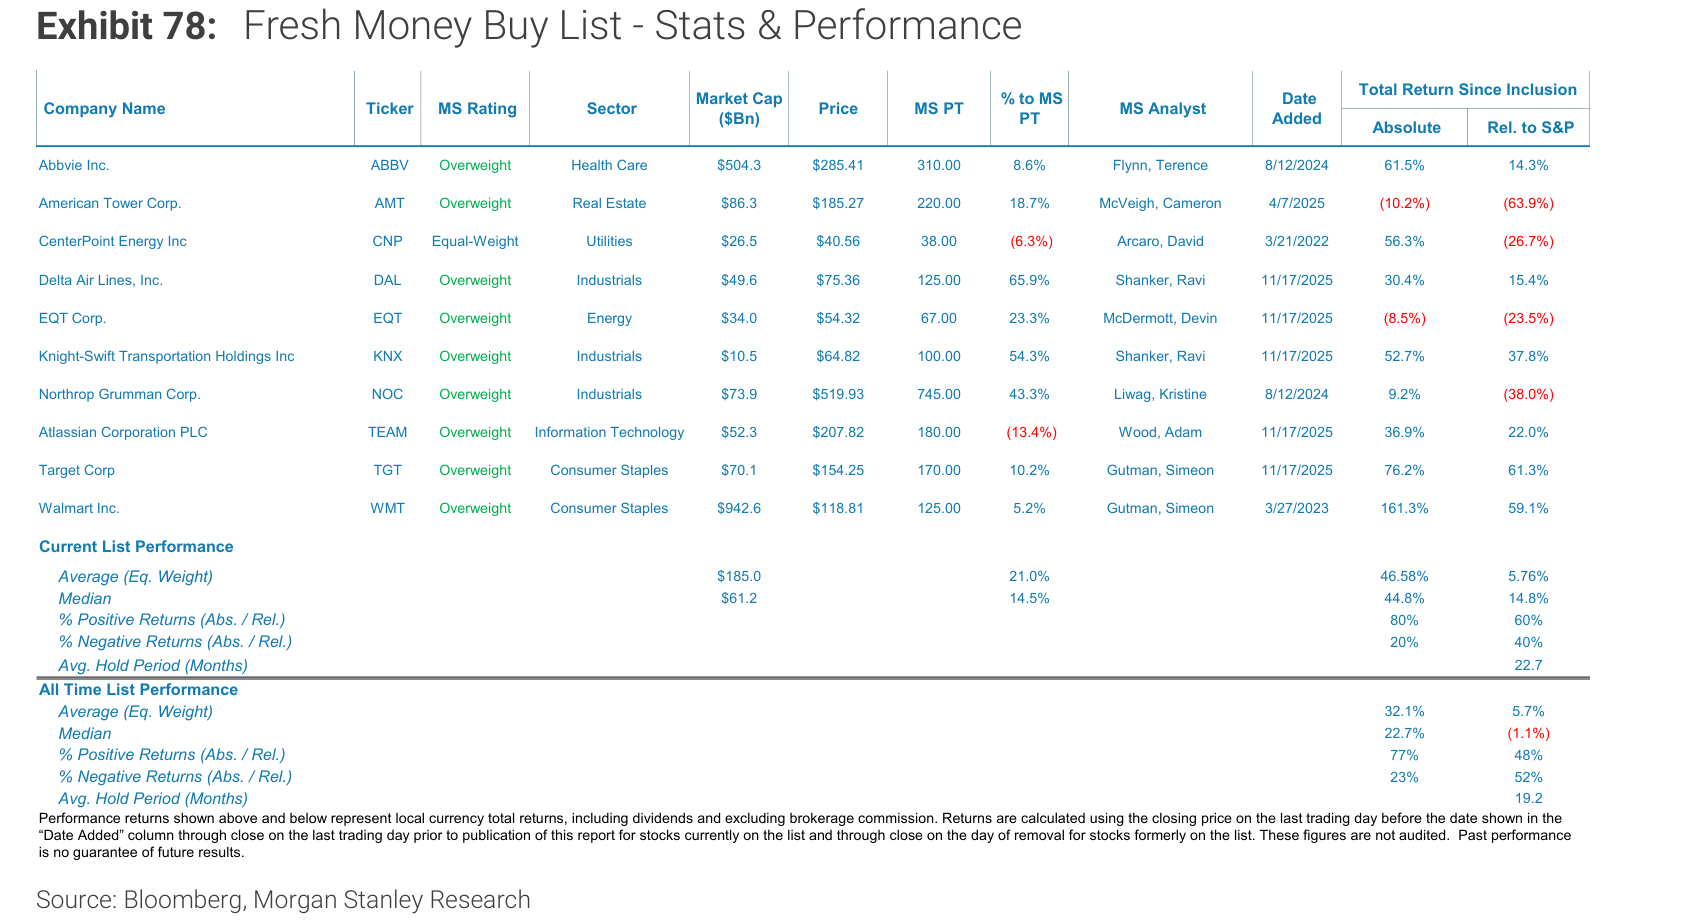Click Current List Performance heading
This screenshot has width=1698, height=923.
point(136,547)
